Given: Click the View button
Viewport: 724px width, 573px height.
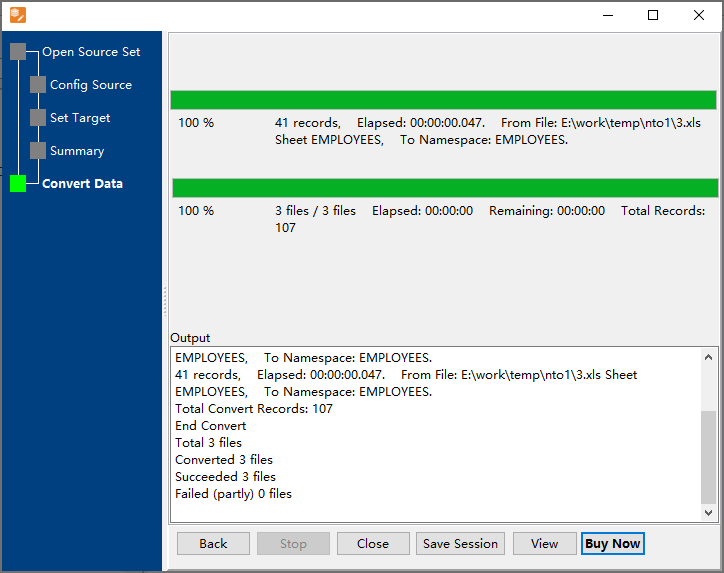Looking at the screenshot, I should (545, 544).
